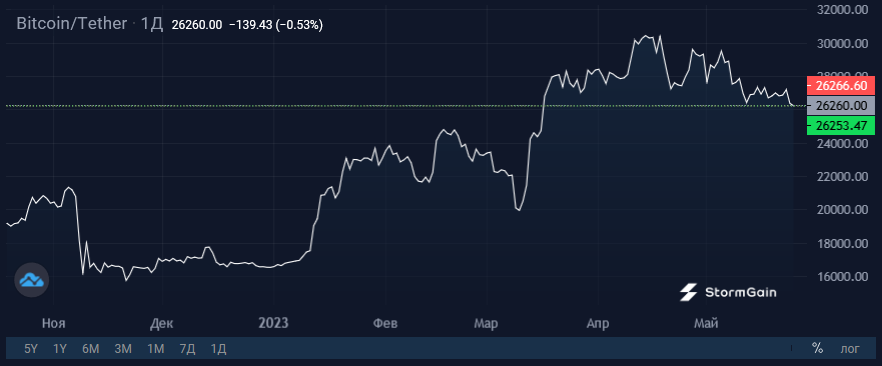The image size is (882, 366).
Task: Switch chart to 3M range
Action: pyautogui.click(x=123, y=349)
